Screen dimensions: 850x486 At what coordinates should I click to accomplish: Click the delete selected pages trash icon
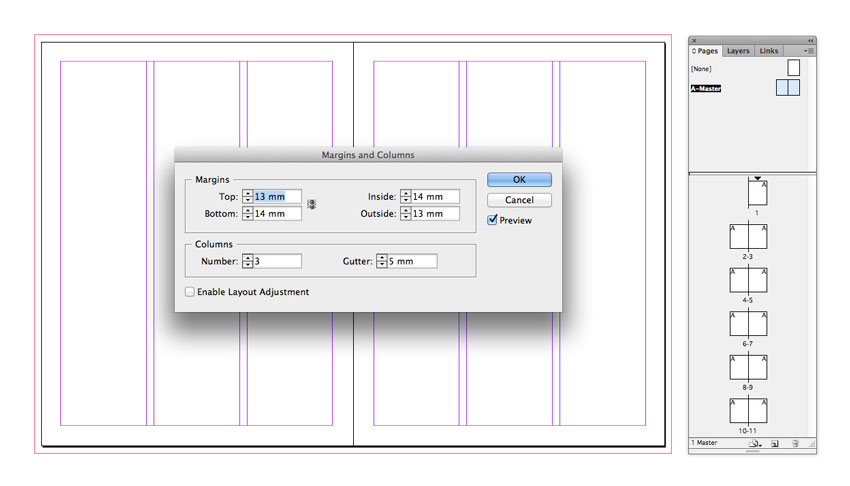coord(795,443)
